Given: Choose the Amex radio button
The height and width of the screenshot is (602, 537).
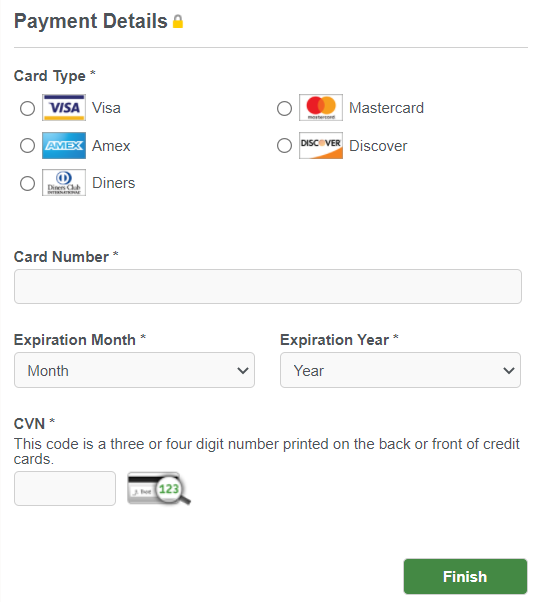Looking at the screenshot, I should [27, 146].
